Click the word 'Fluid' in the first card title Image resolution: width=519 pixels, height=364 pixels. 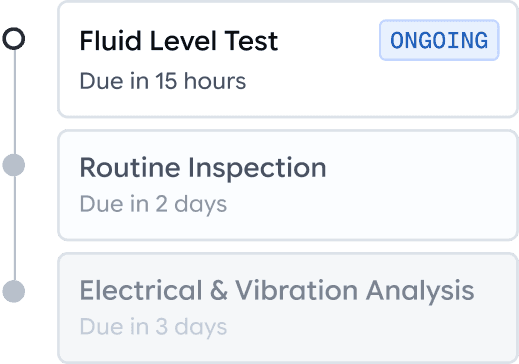pos(110,41)
